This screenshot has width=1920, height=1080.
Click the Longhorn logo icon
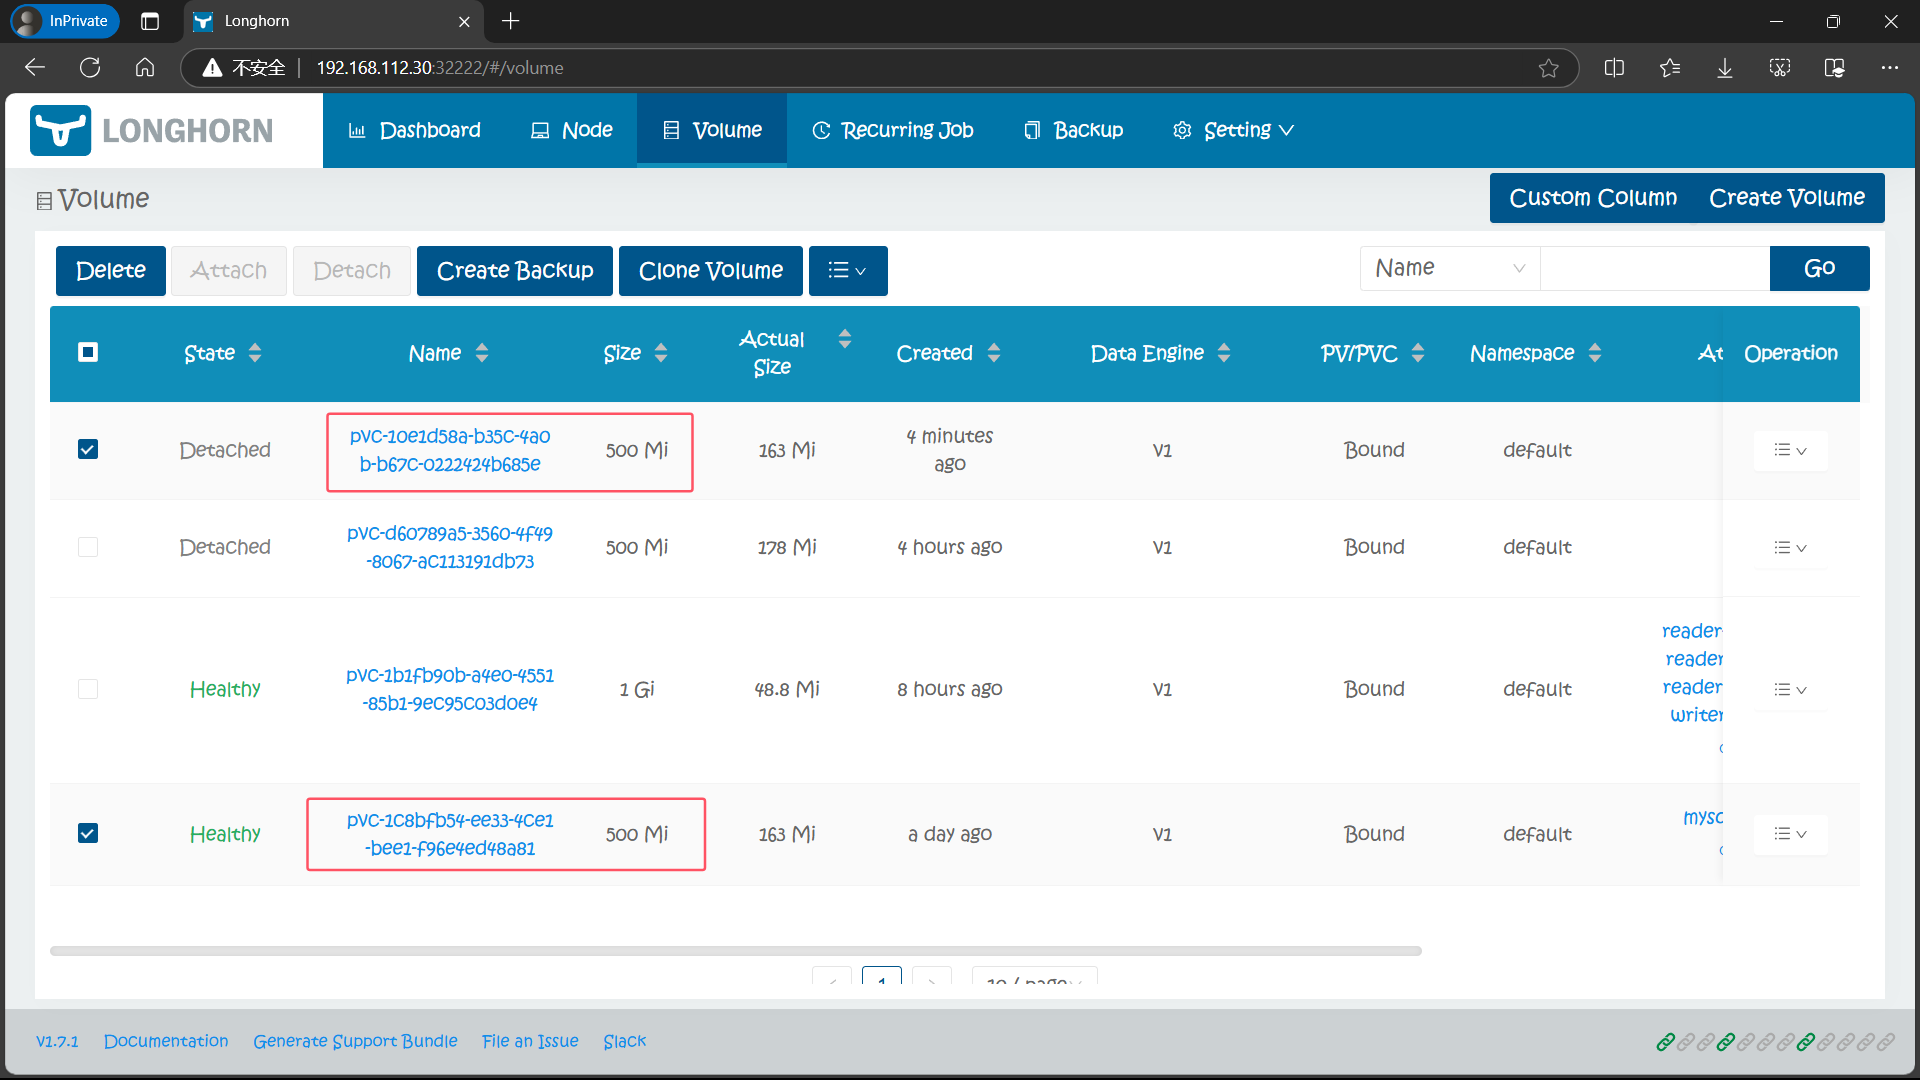click(60, 131)
